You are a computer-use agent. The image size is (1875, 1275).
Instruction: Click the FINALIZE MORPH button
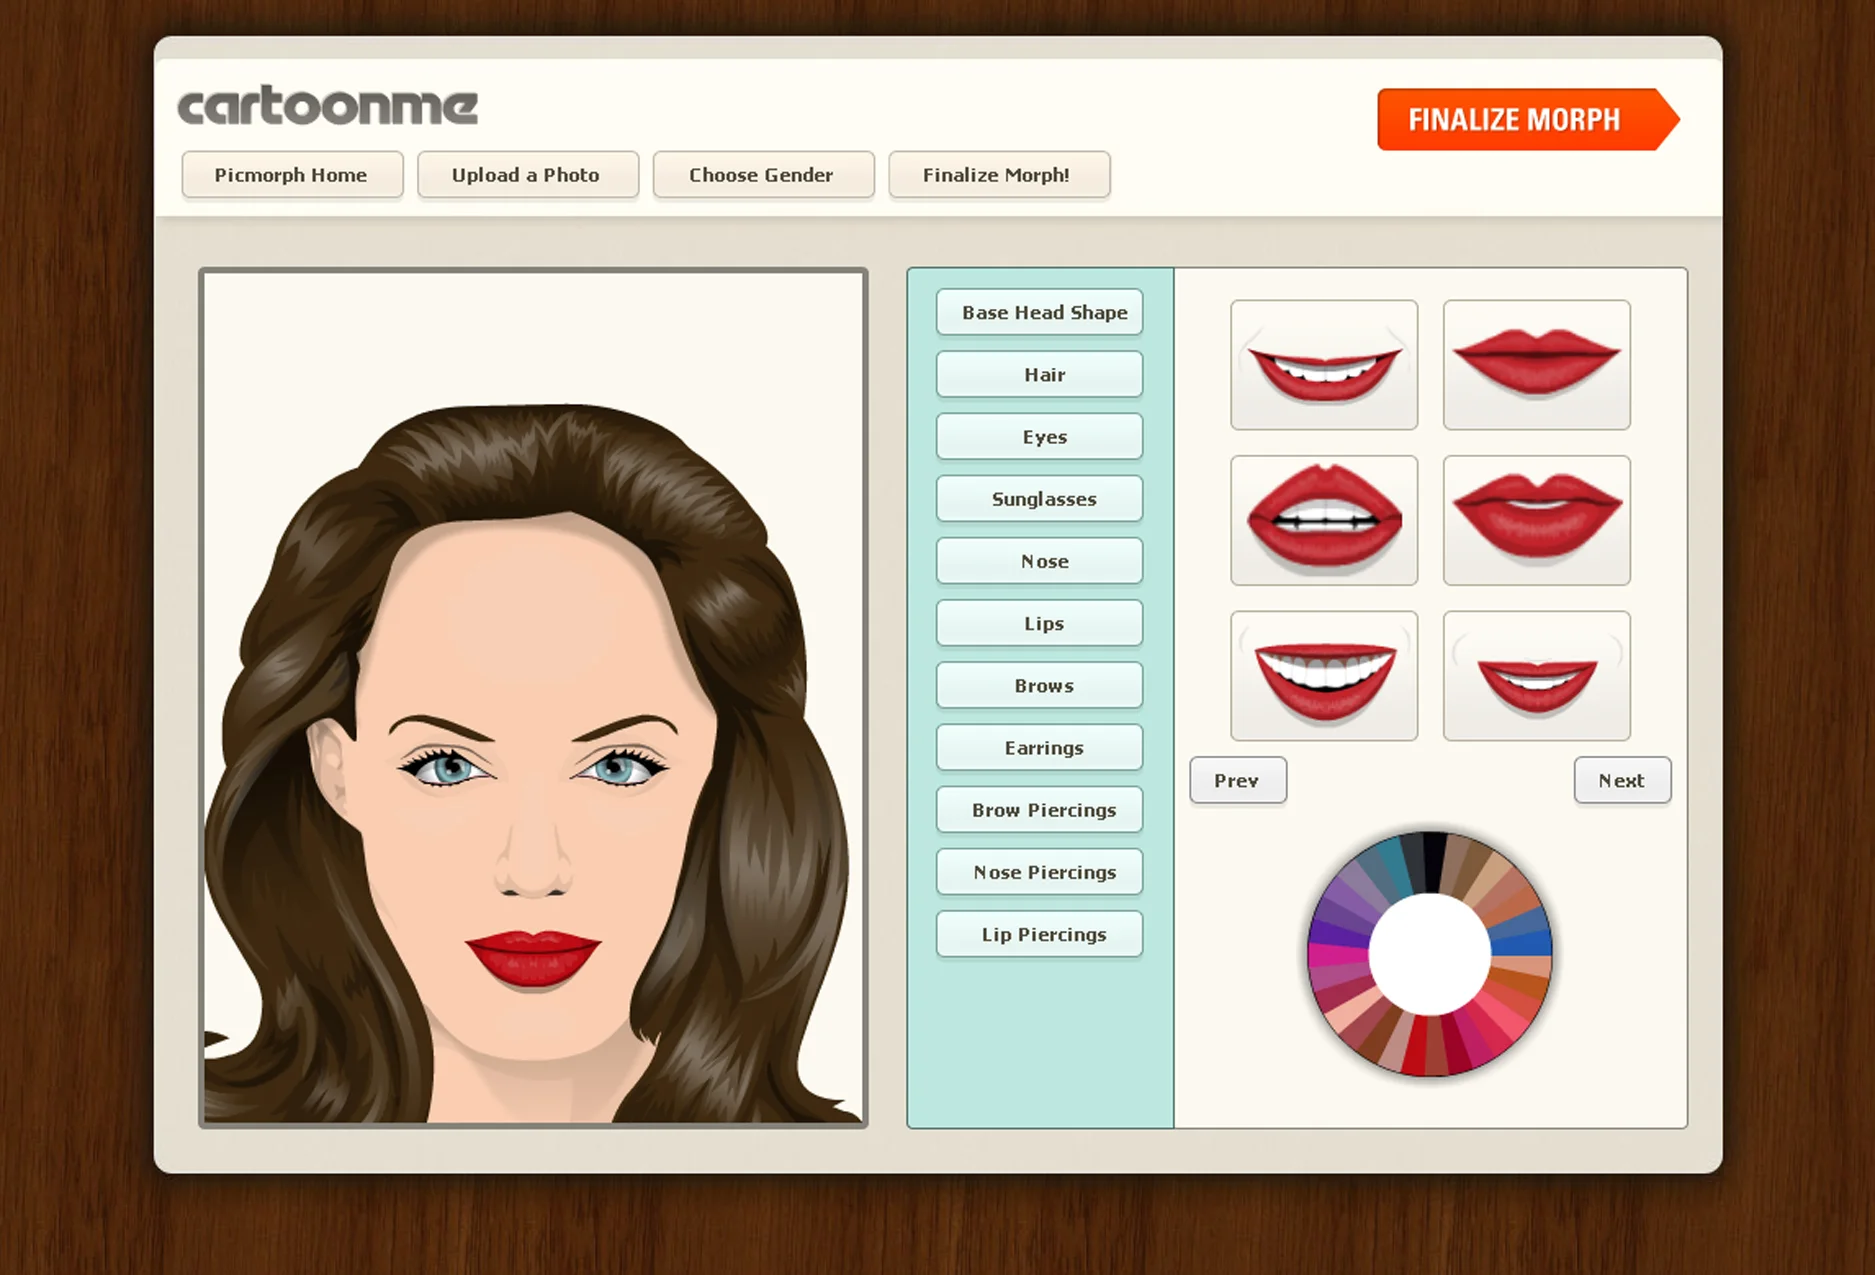tap(1515, 119)
